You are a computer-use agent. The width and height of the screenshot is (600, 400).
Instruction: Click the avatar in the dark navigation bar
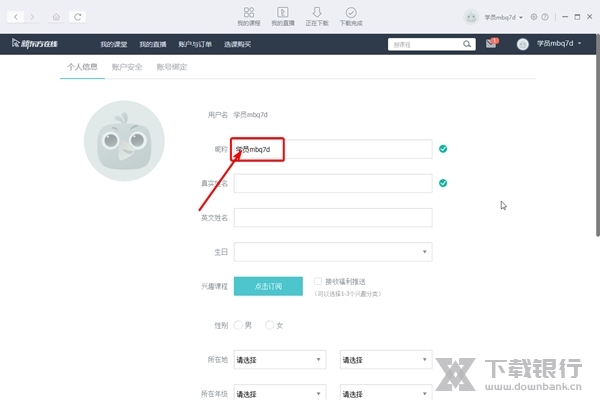click(523, 44)
